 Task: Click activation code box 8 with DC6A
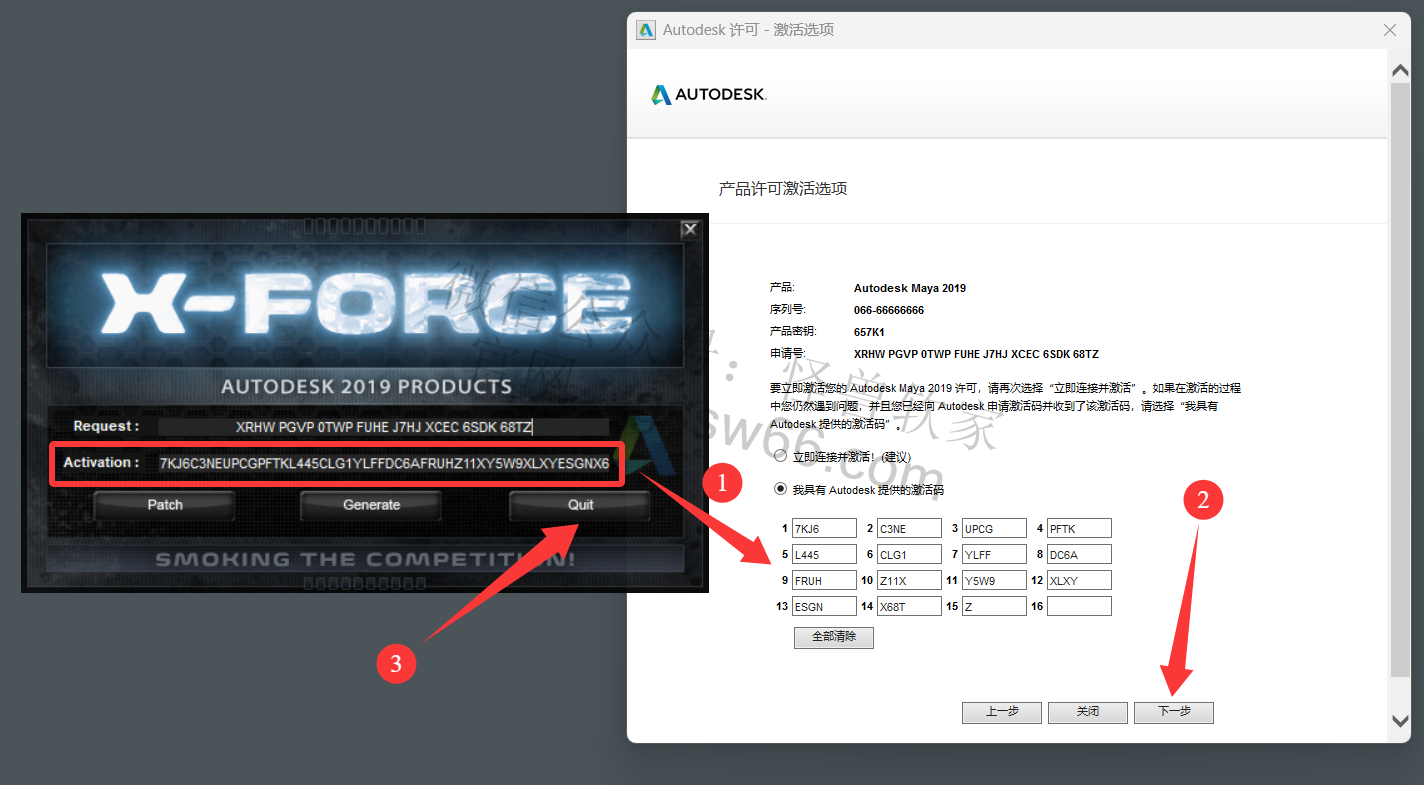[1079, 555]
